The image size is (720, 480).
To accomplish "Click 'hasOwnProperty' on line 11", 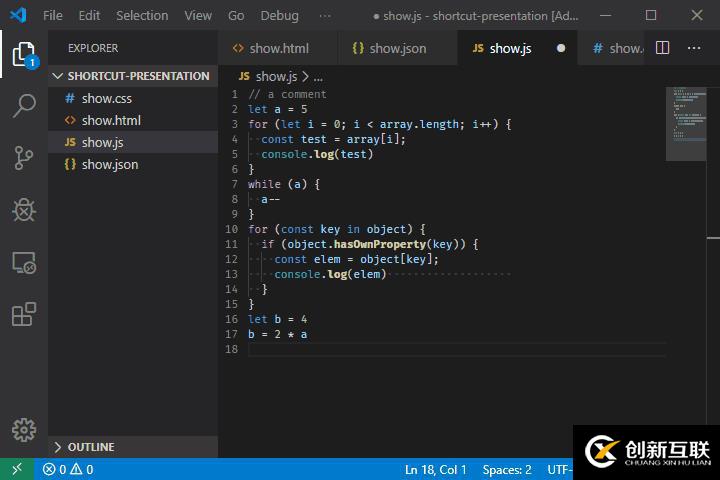I will click(380, 244).
